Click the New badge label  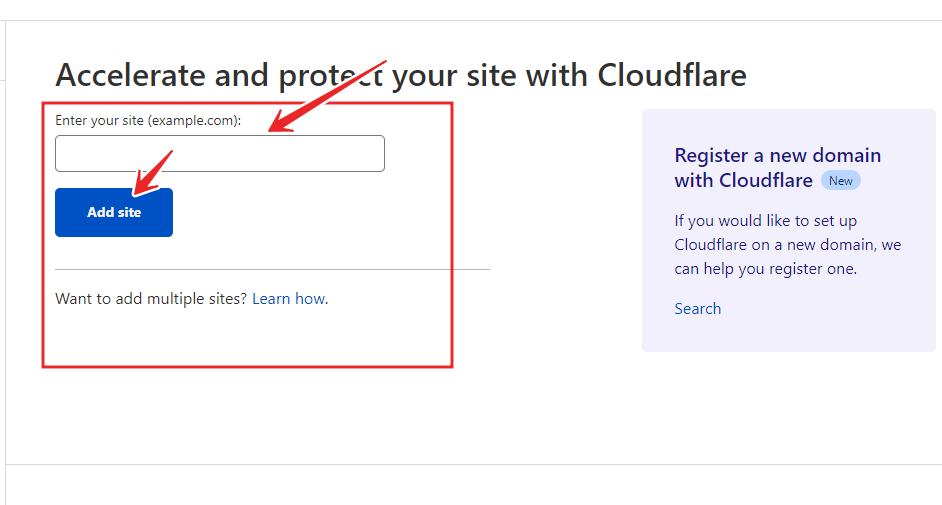point(840,181)
